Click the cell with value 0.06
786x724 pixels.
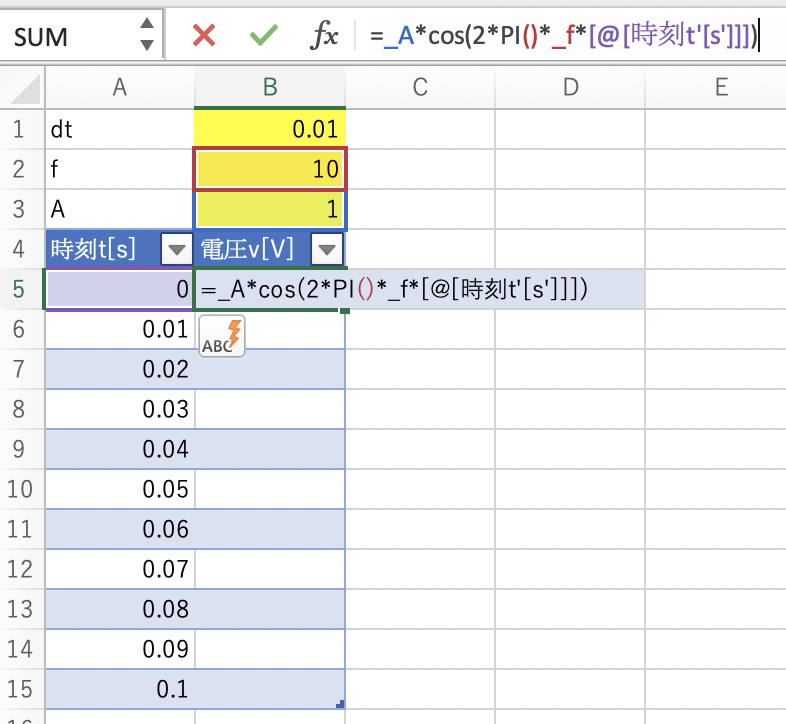point(120,529)
